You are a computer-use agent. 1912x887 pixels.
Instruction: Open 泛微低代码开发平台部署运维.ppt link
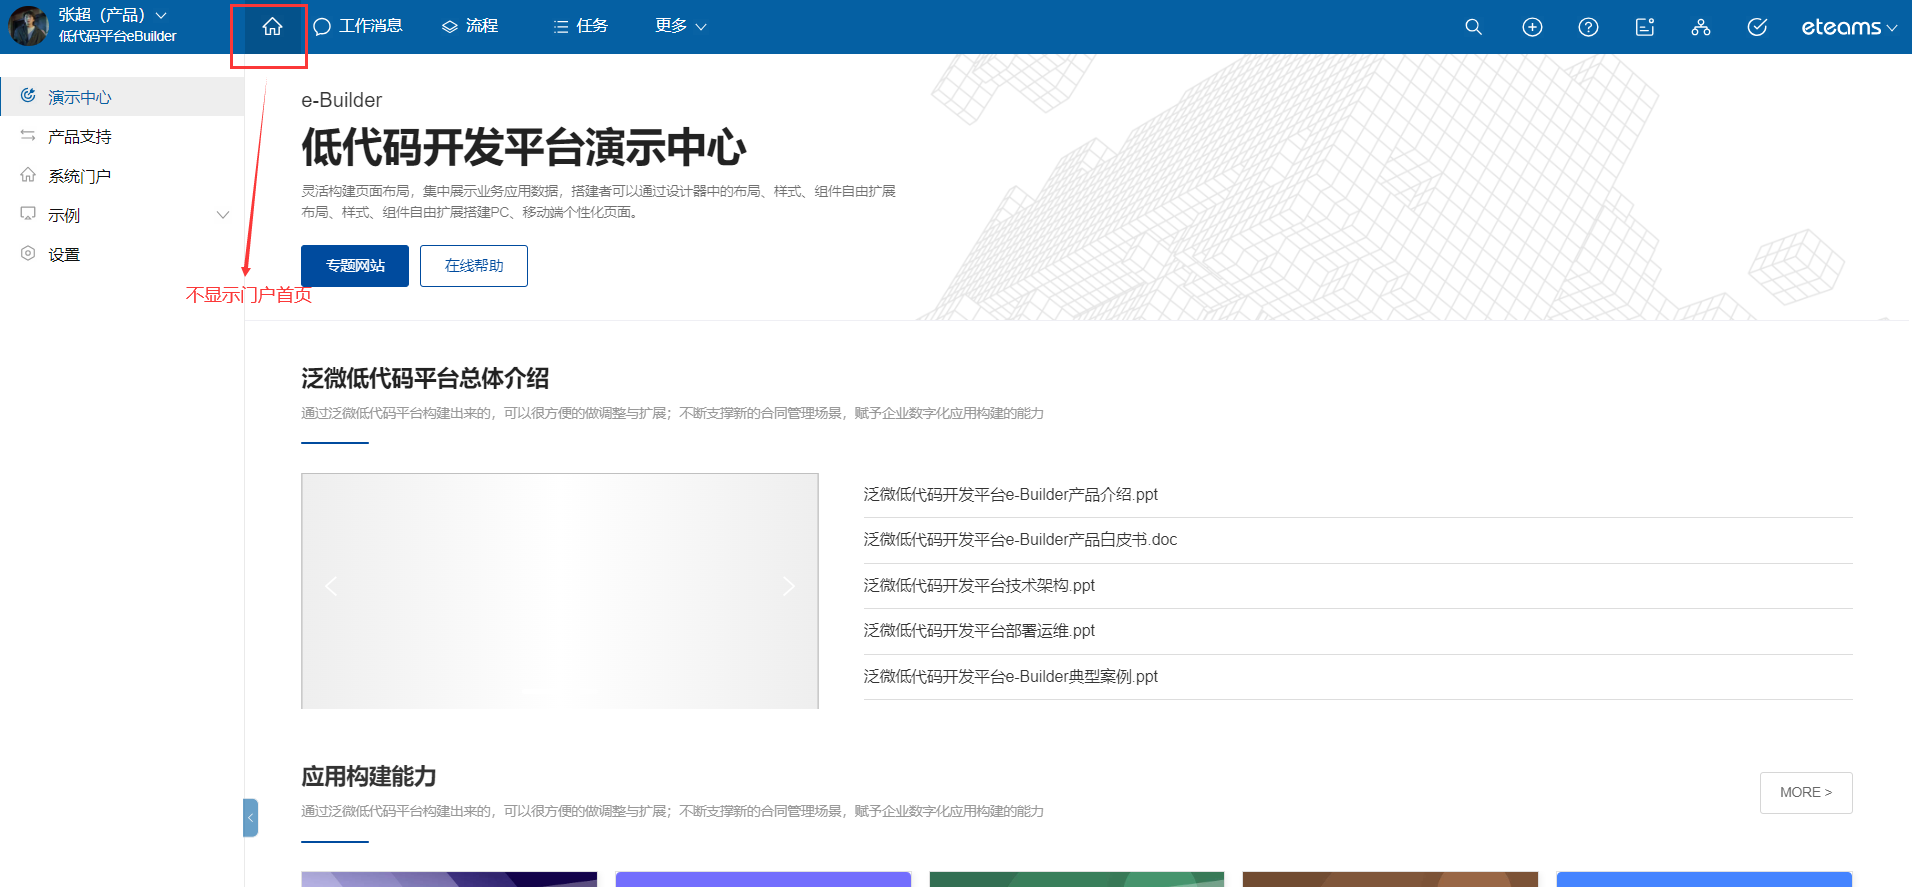point(979,631)
